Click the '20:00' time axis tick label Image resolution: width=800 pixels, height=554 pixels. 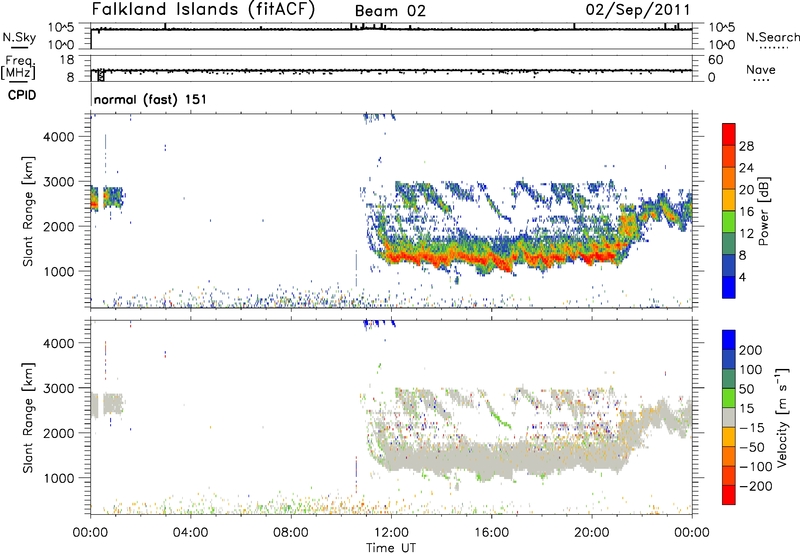point(592,533)
